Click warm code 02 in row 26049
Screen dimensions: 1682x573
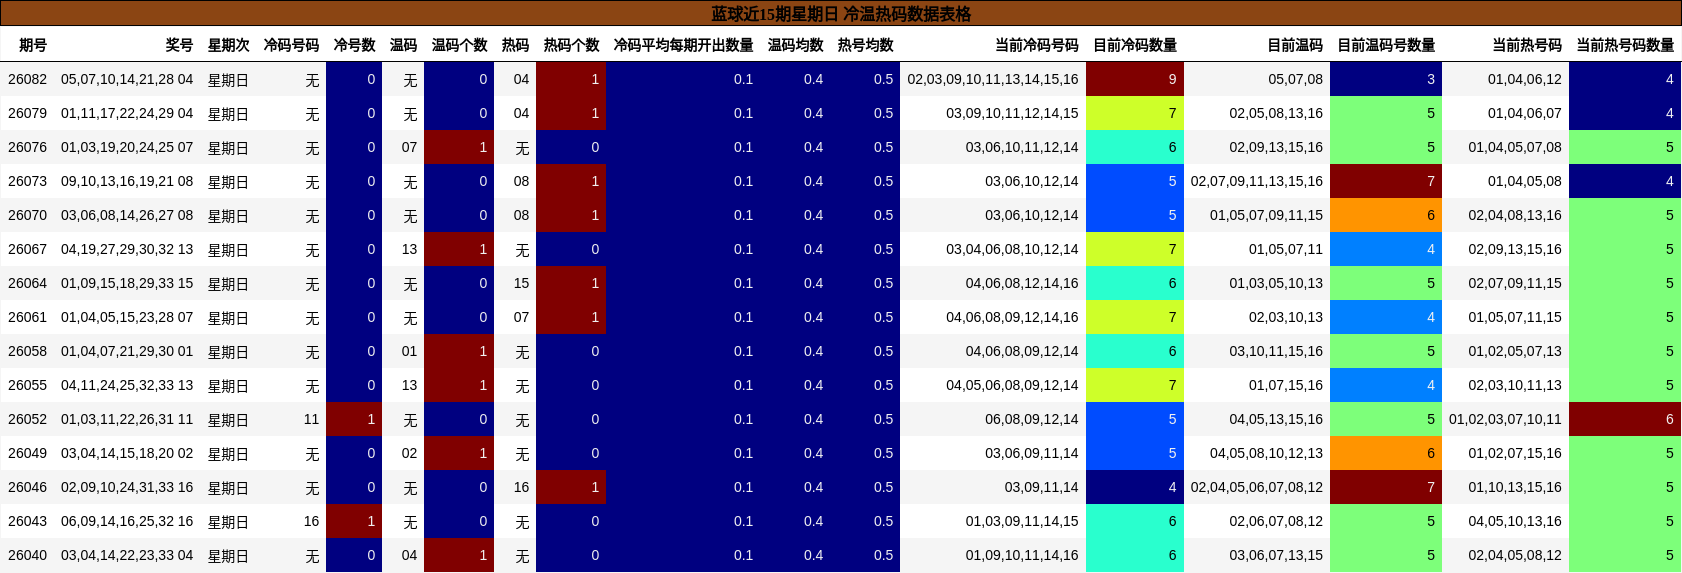coord(409,453)
